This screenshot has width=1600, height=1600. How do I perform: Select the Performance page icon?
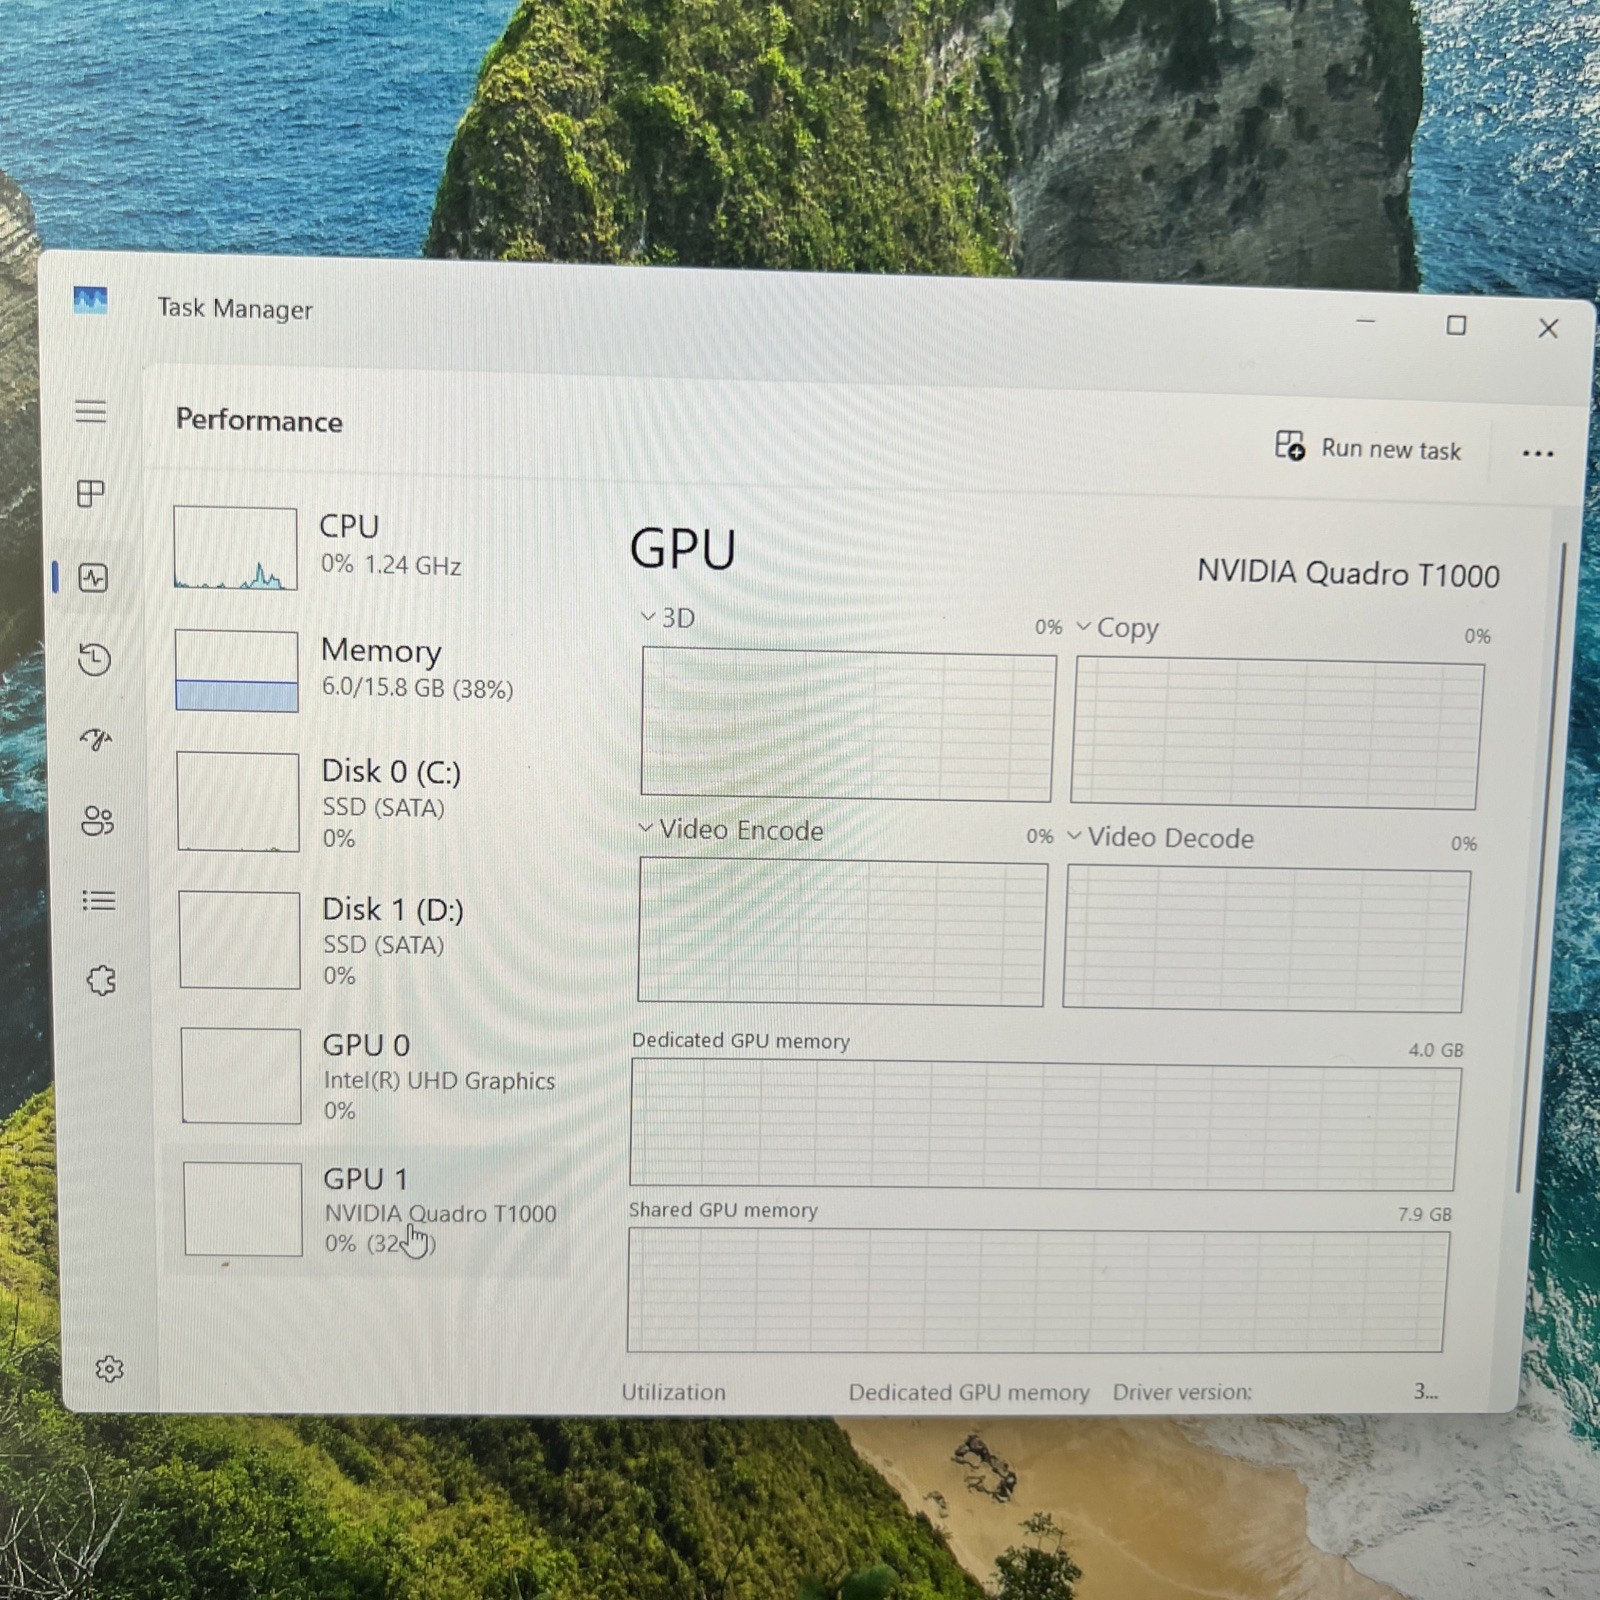tap(93, 577)
